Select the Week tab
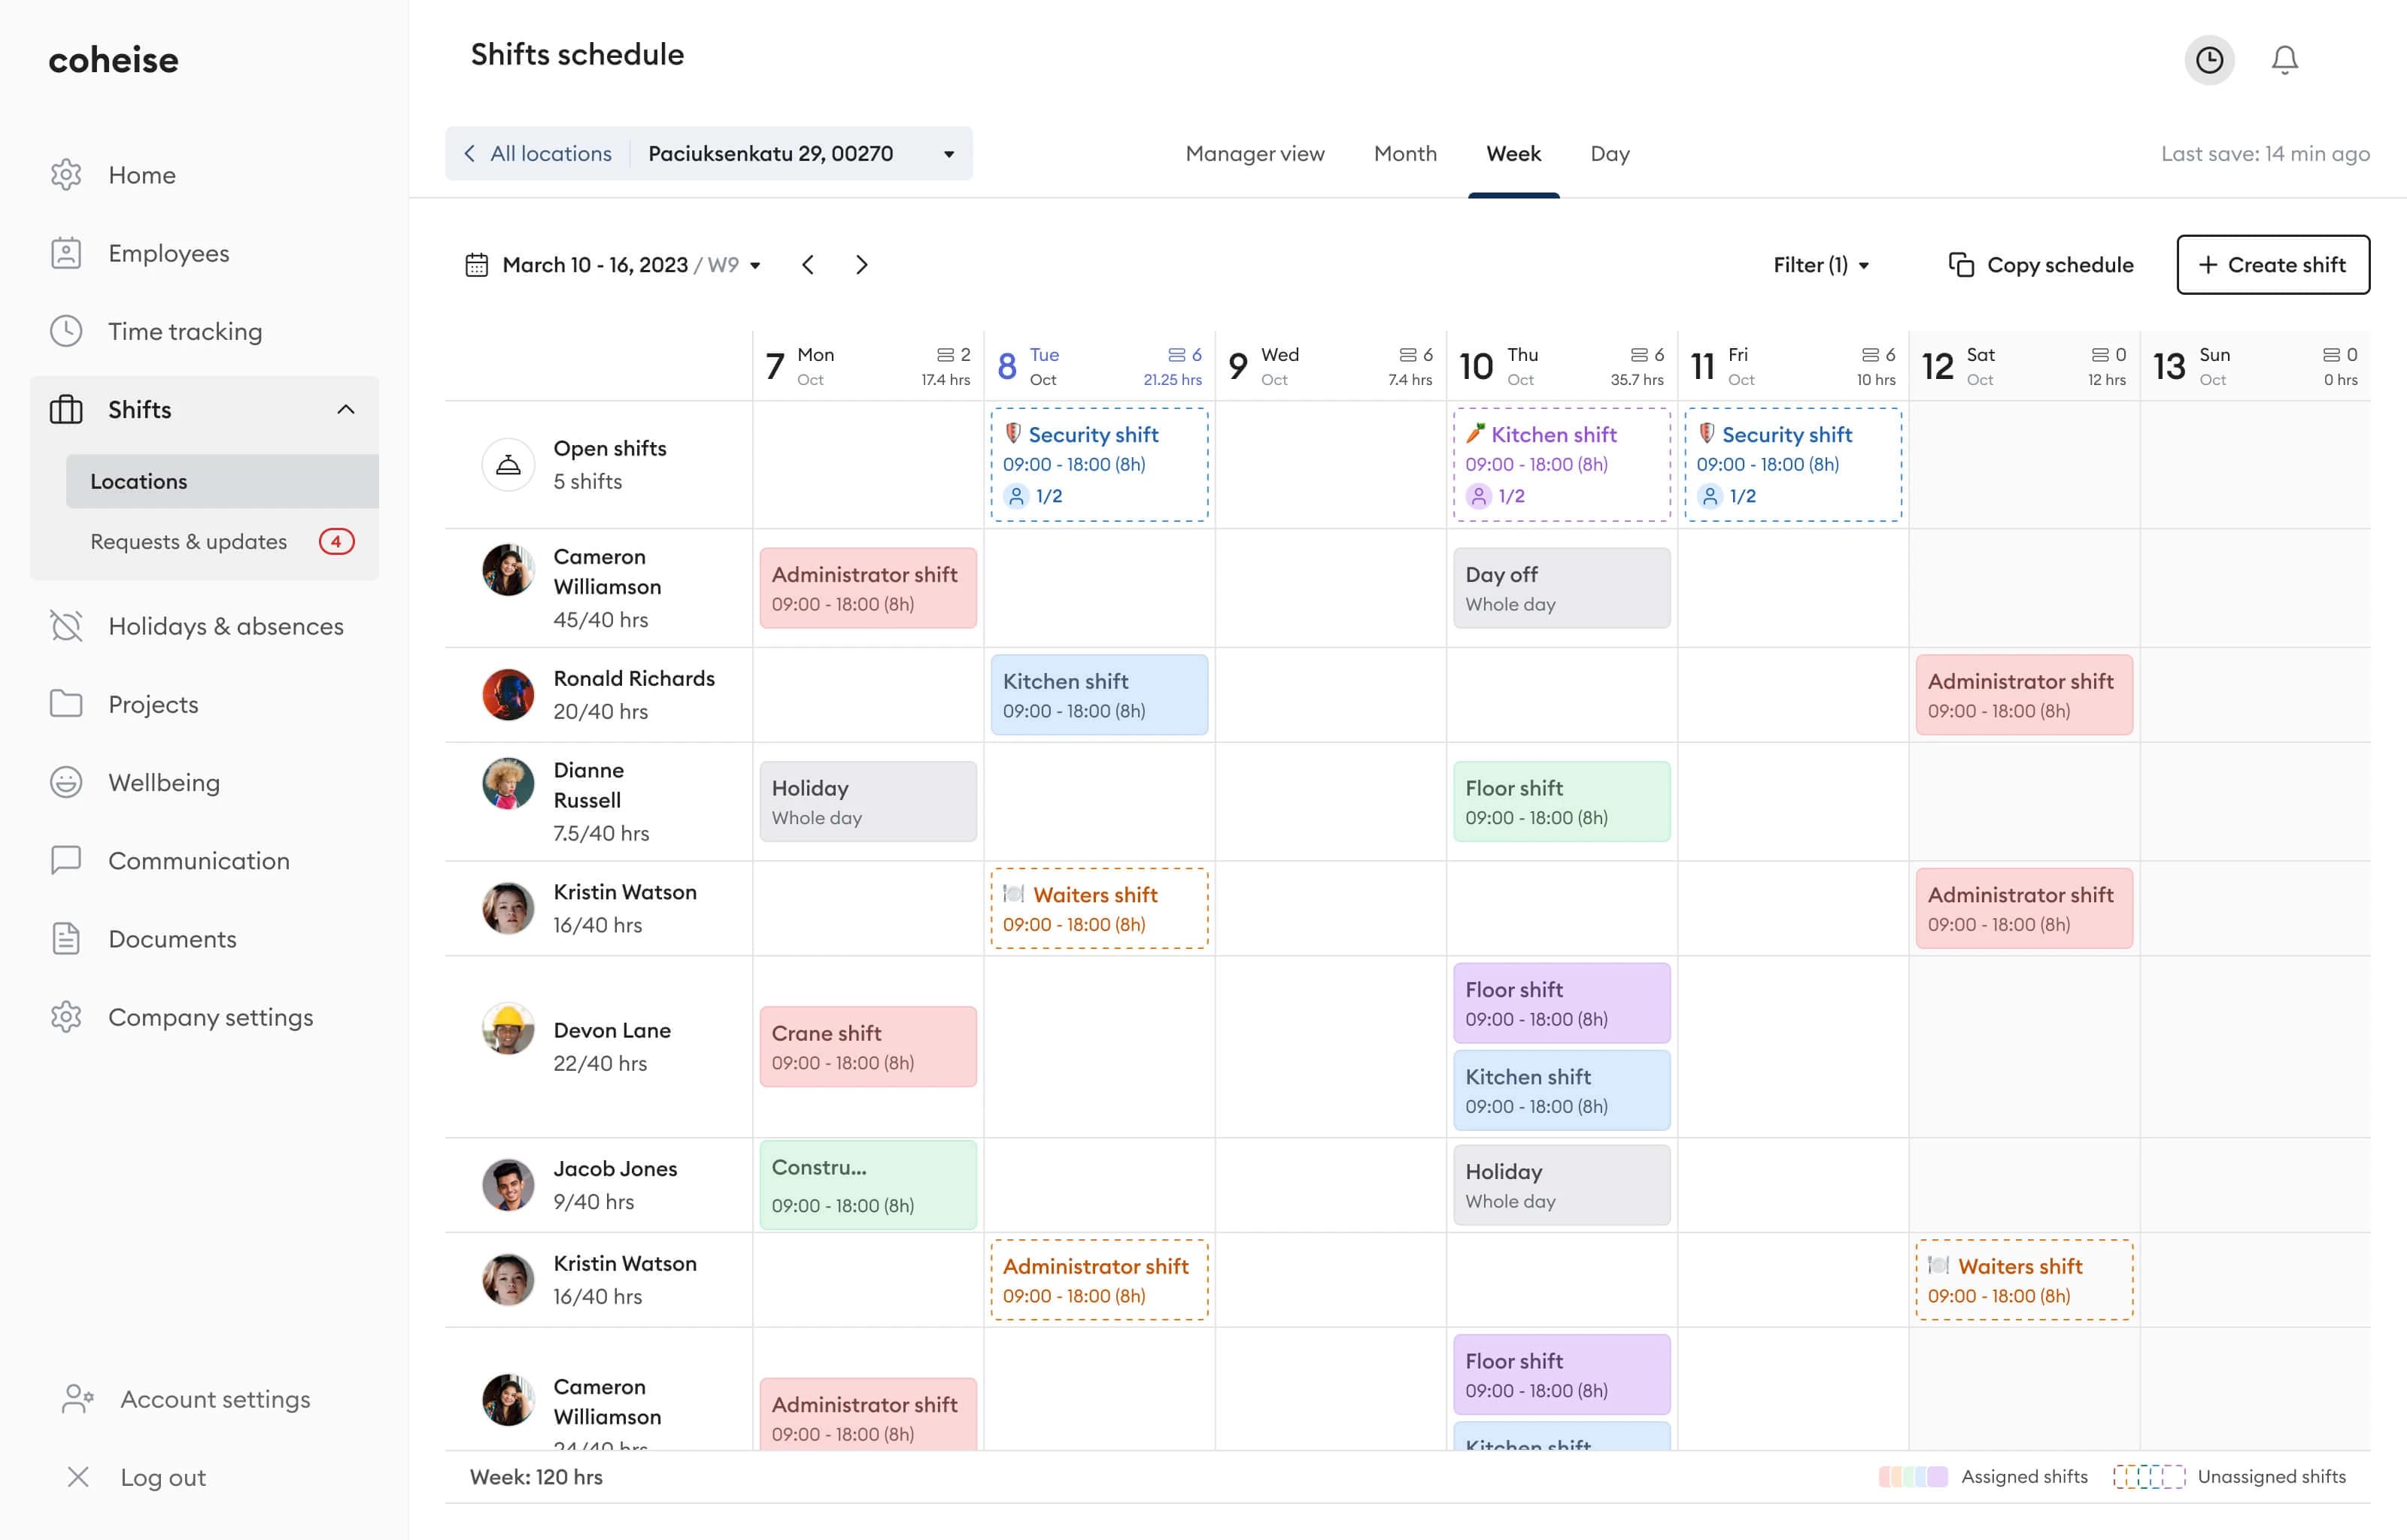2407x1540 pixels. click(1513, 154)
